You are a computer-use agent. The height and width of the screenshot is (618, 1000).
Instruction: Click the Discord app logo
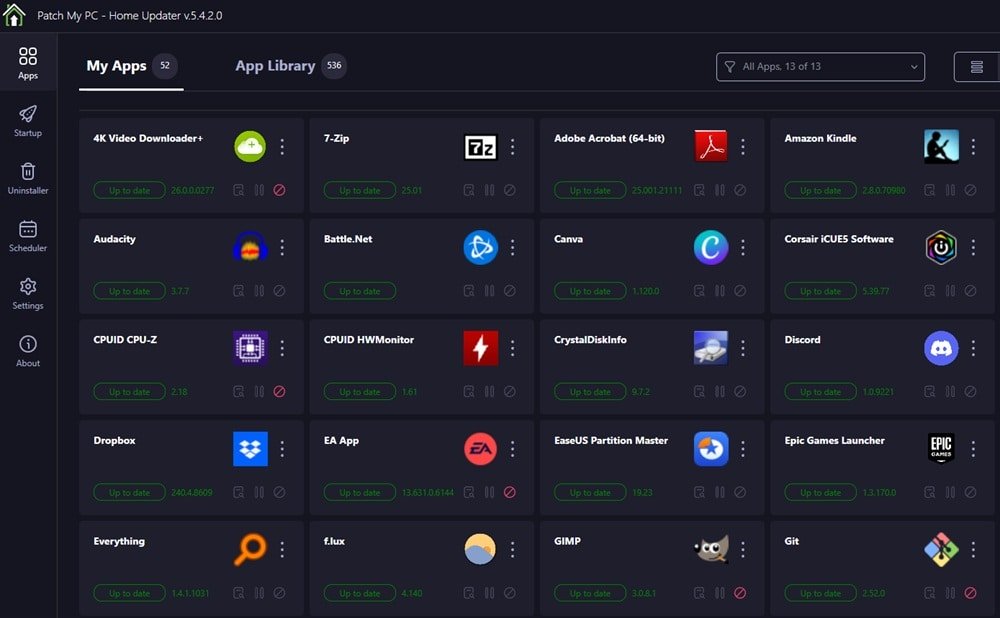click(941, 347)
